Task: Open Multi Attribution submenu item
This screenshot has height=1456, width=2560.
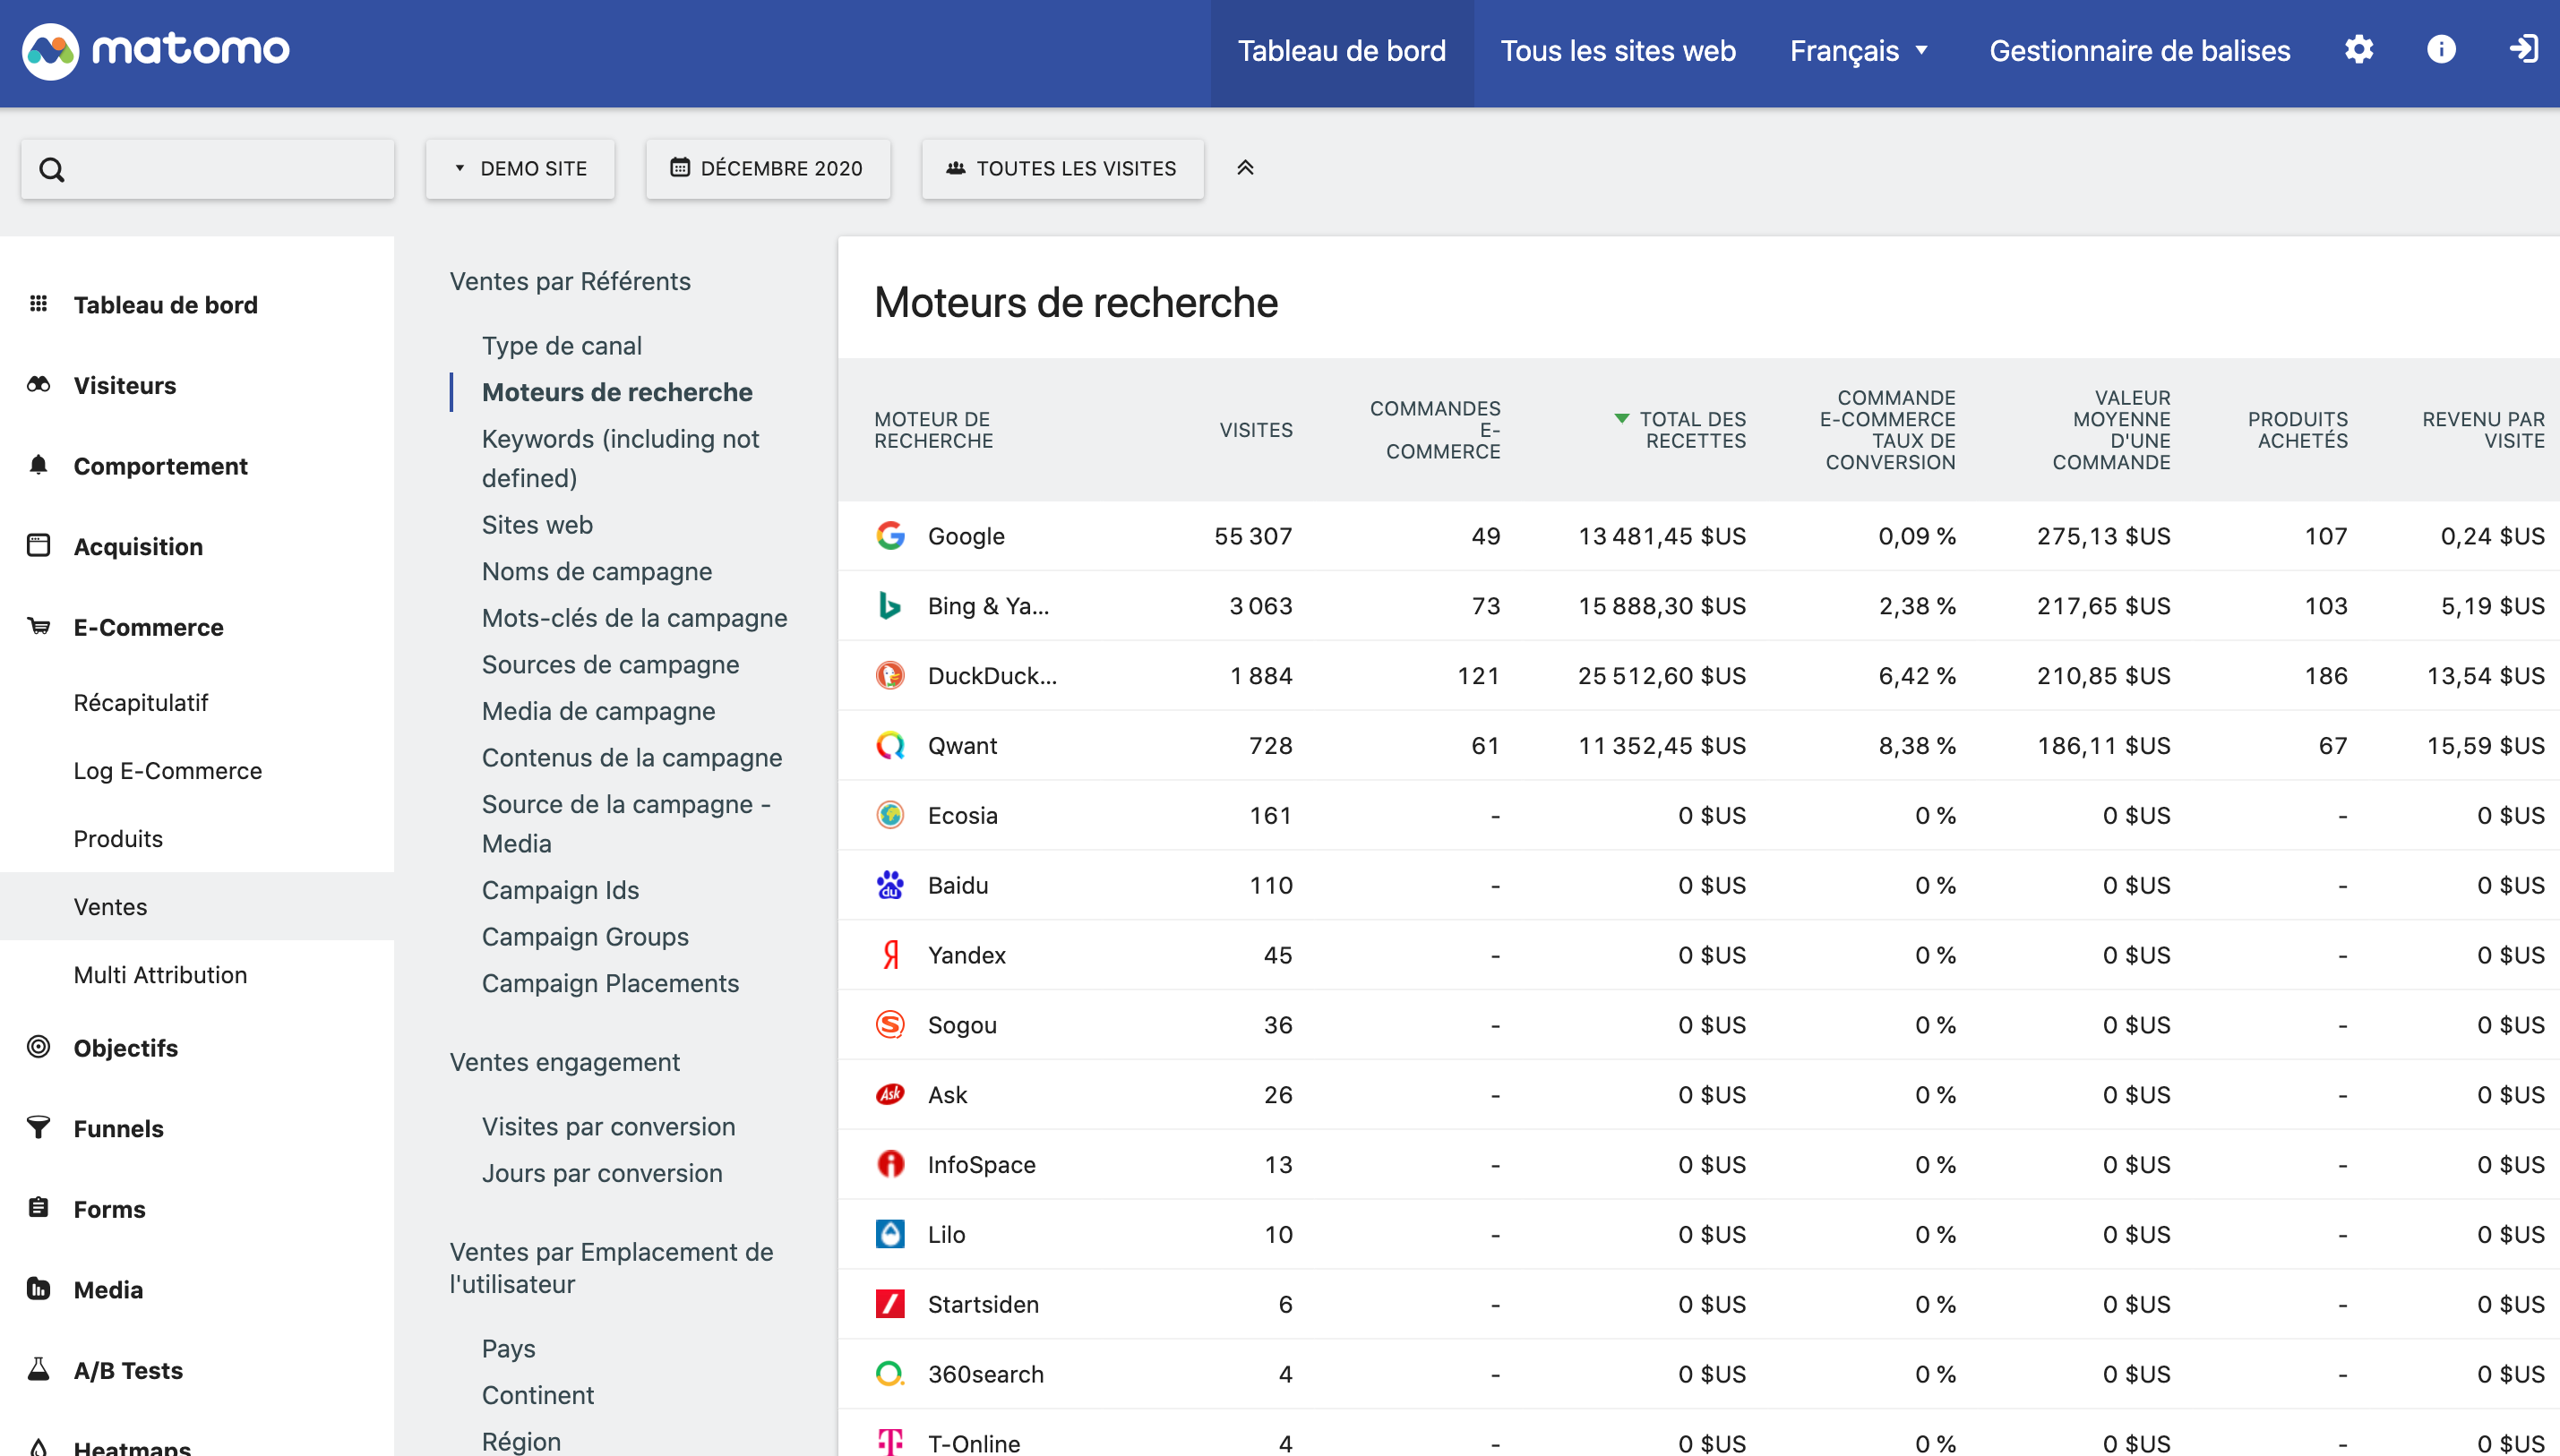Action: [160, 975]
